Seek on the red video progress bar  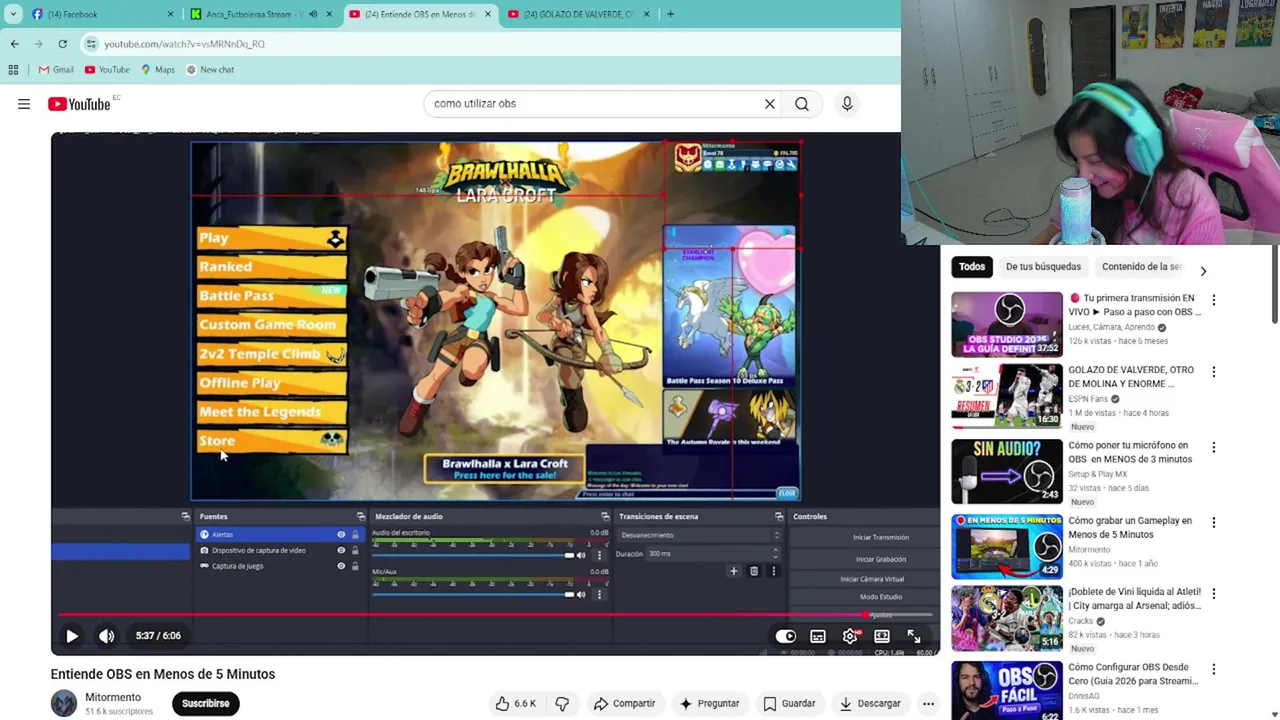point(495,615)
